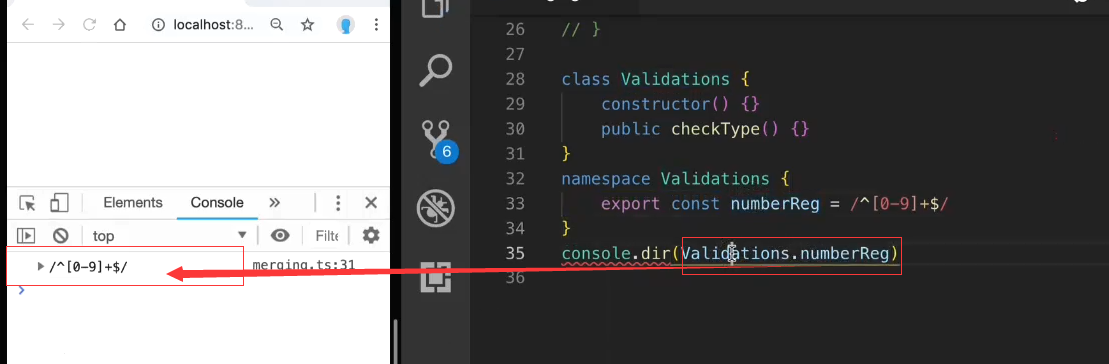The height and width of the screenshot is (364, 1109).
Task: Open the Chrome profile avatar
Action: 346,25
